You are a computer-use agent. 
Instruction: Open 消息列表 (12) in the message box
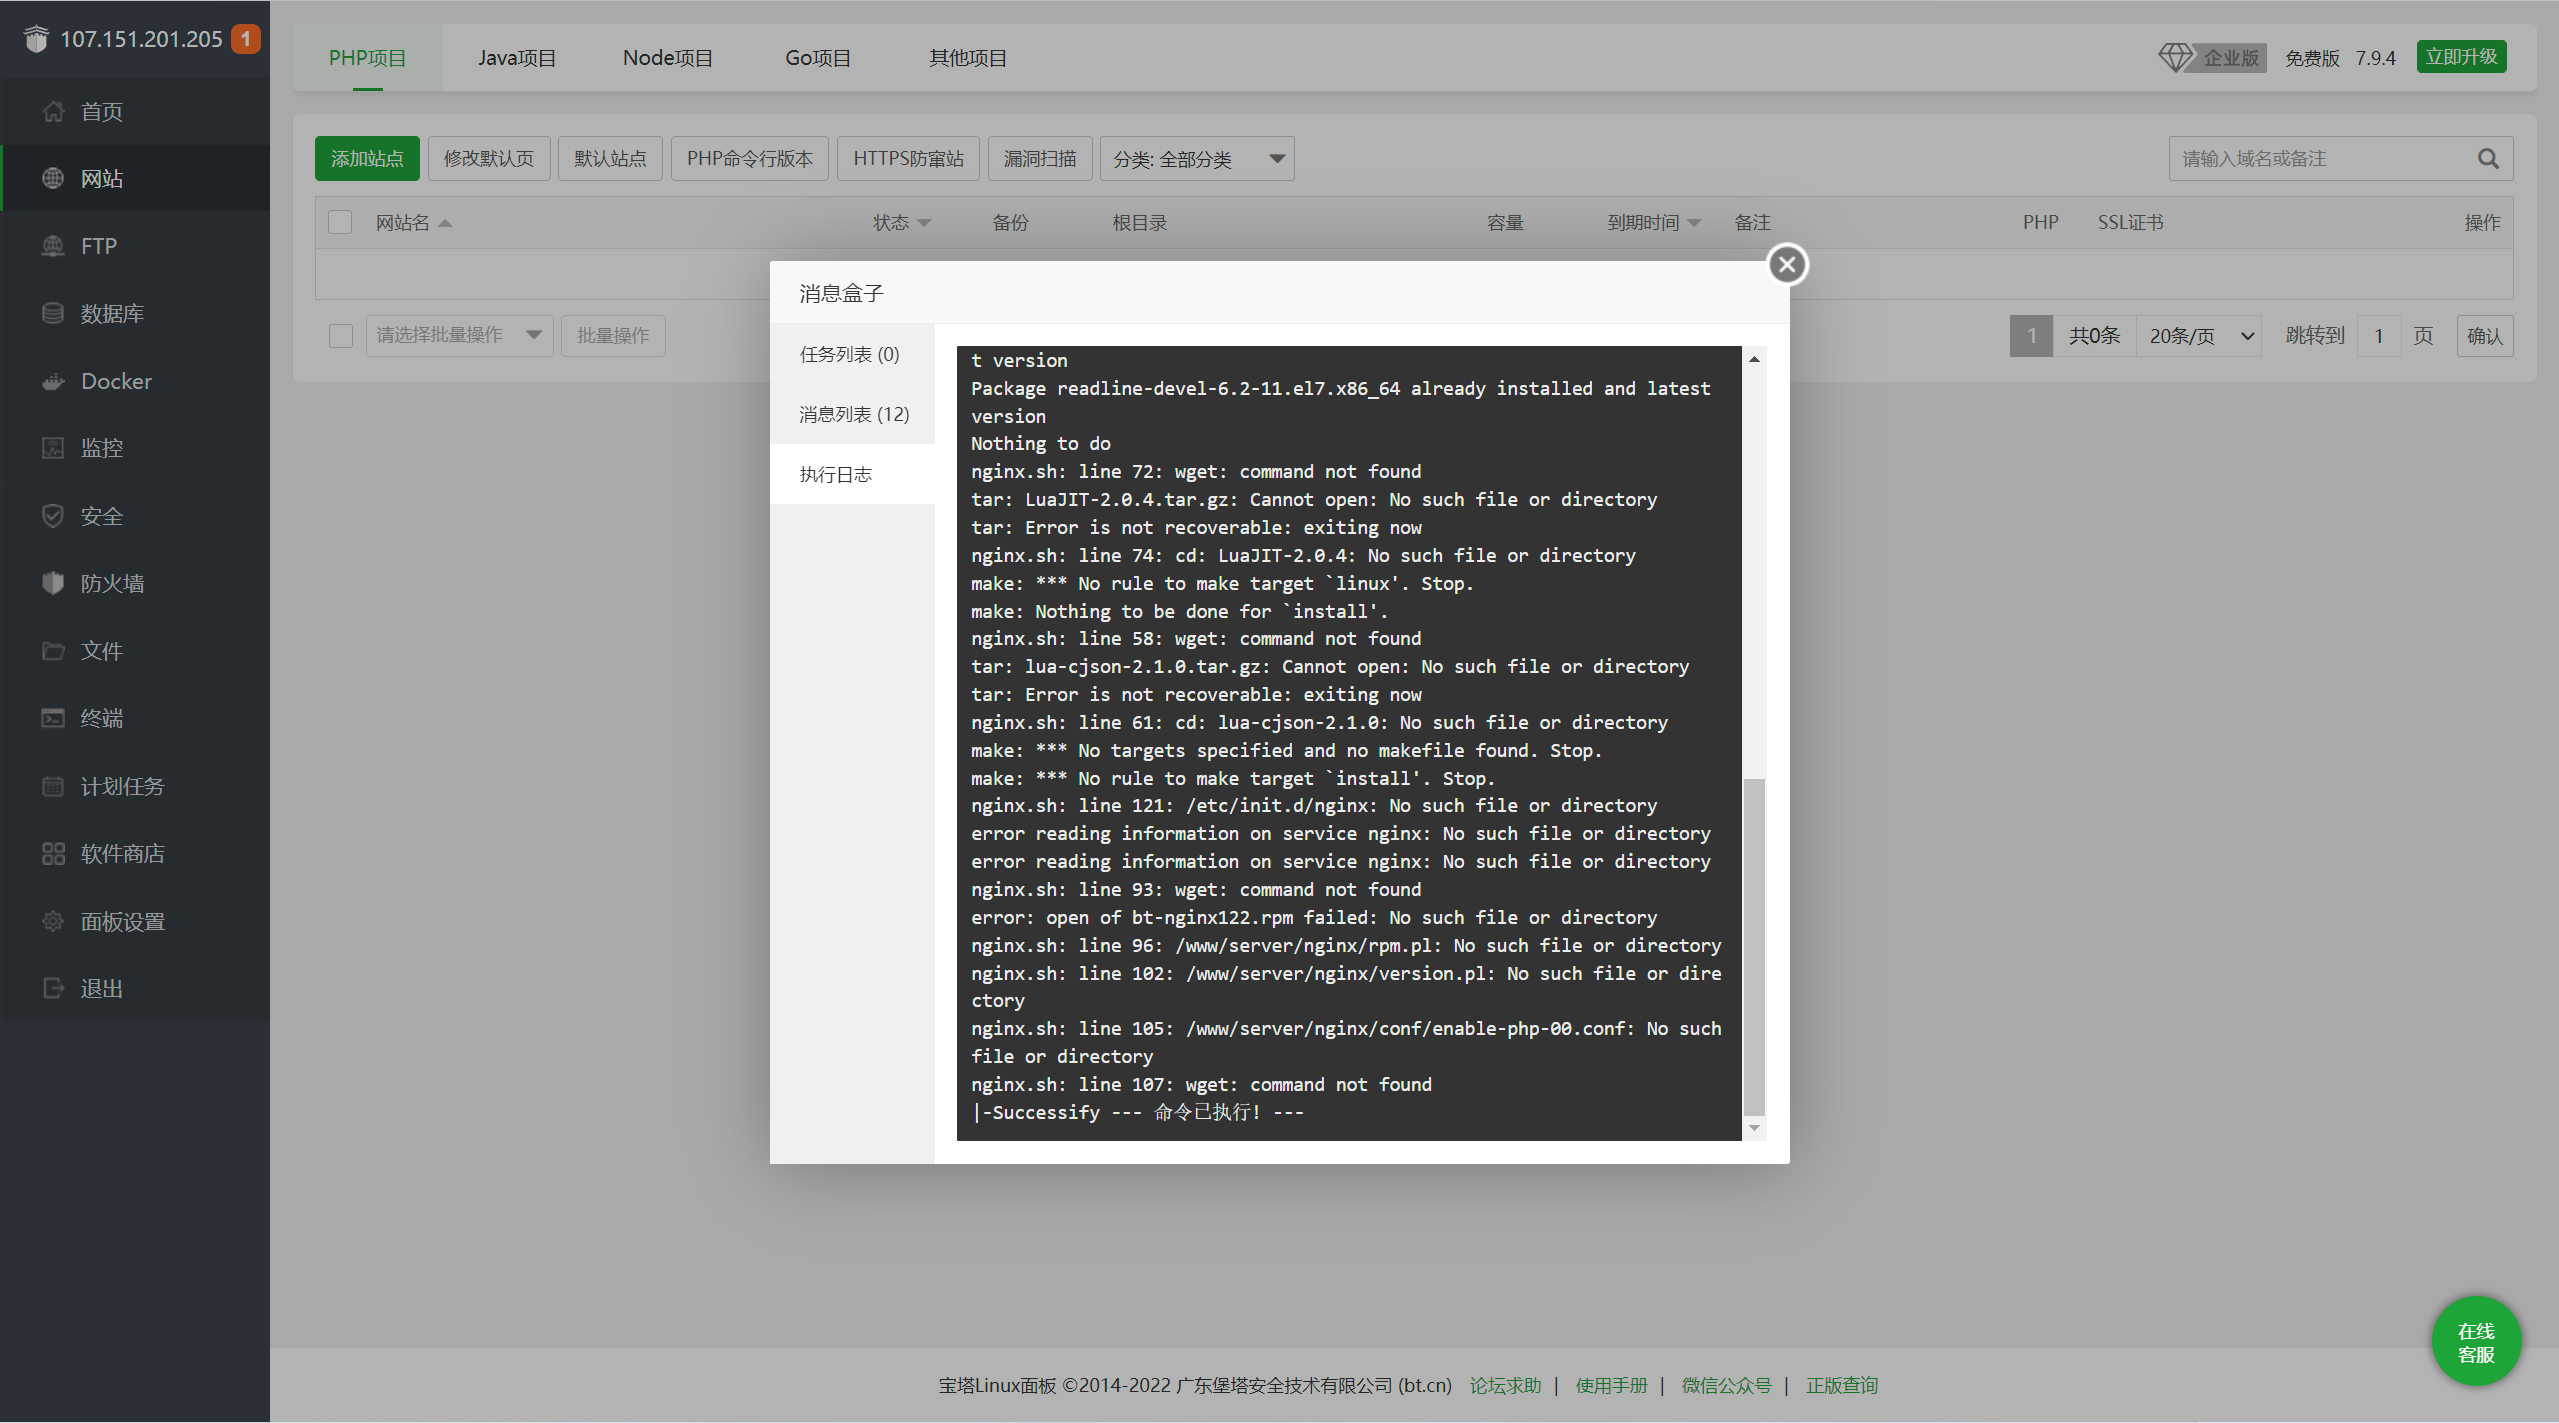(x=852, y=414)
